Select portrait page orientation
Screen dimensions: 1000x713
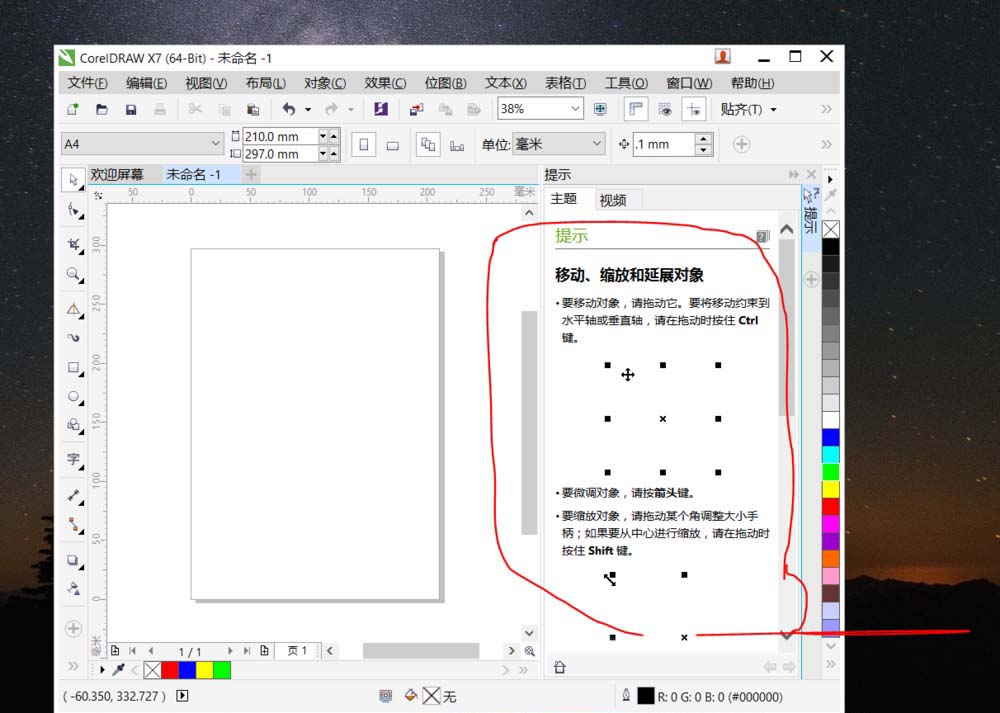coord(364,145)
